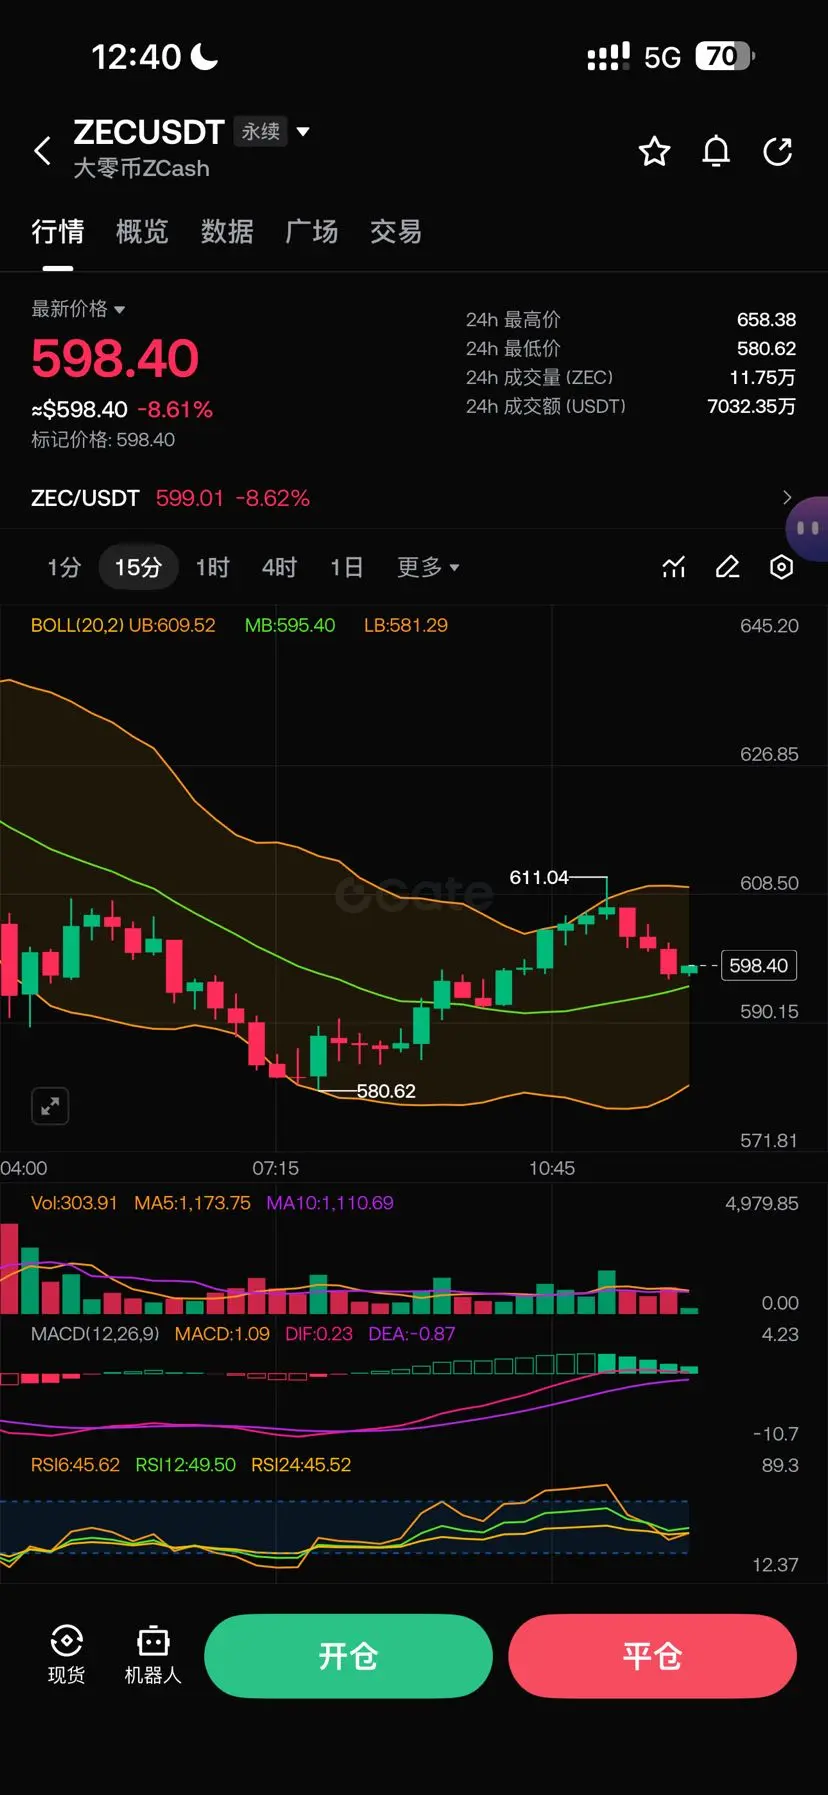
Task: Open drawing tools pencil icon
Action: (x=728, y=567)
